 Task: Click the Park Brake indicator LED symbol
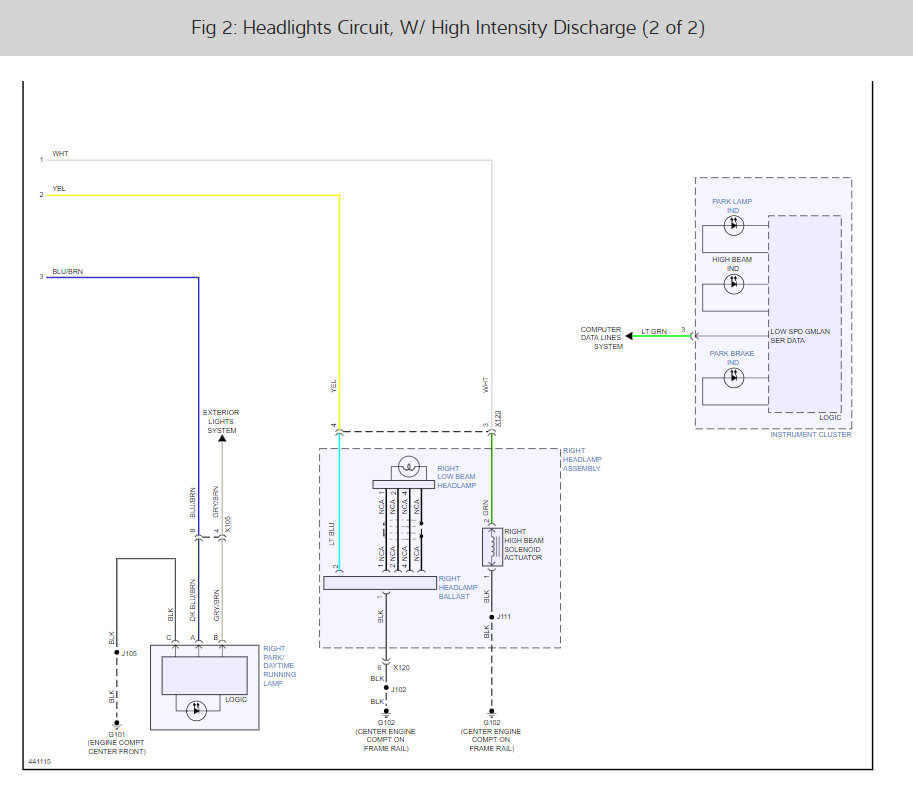pyautogui.click(x=734, y=377)
